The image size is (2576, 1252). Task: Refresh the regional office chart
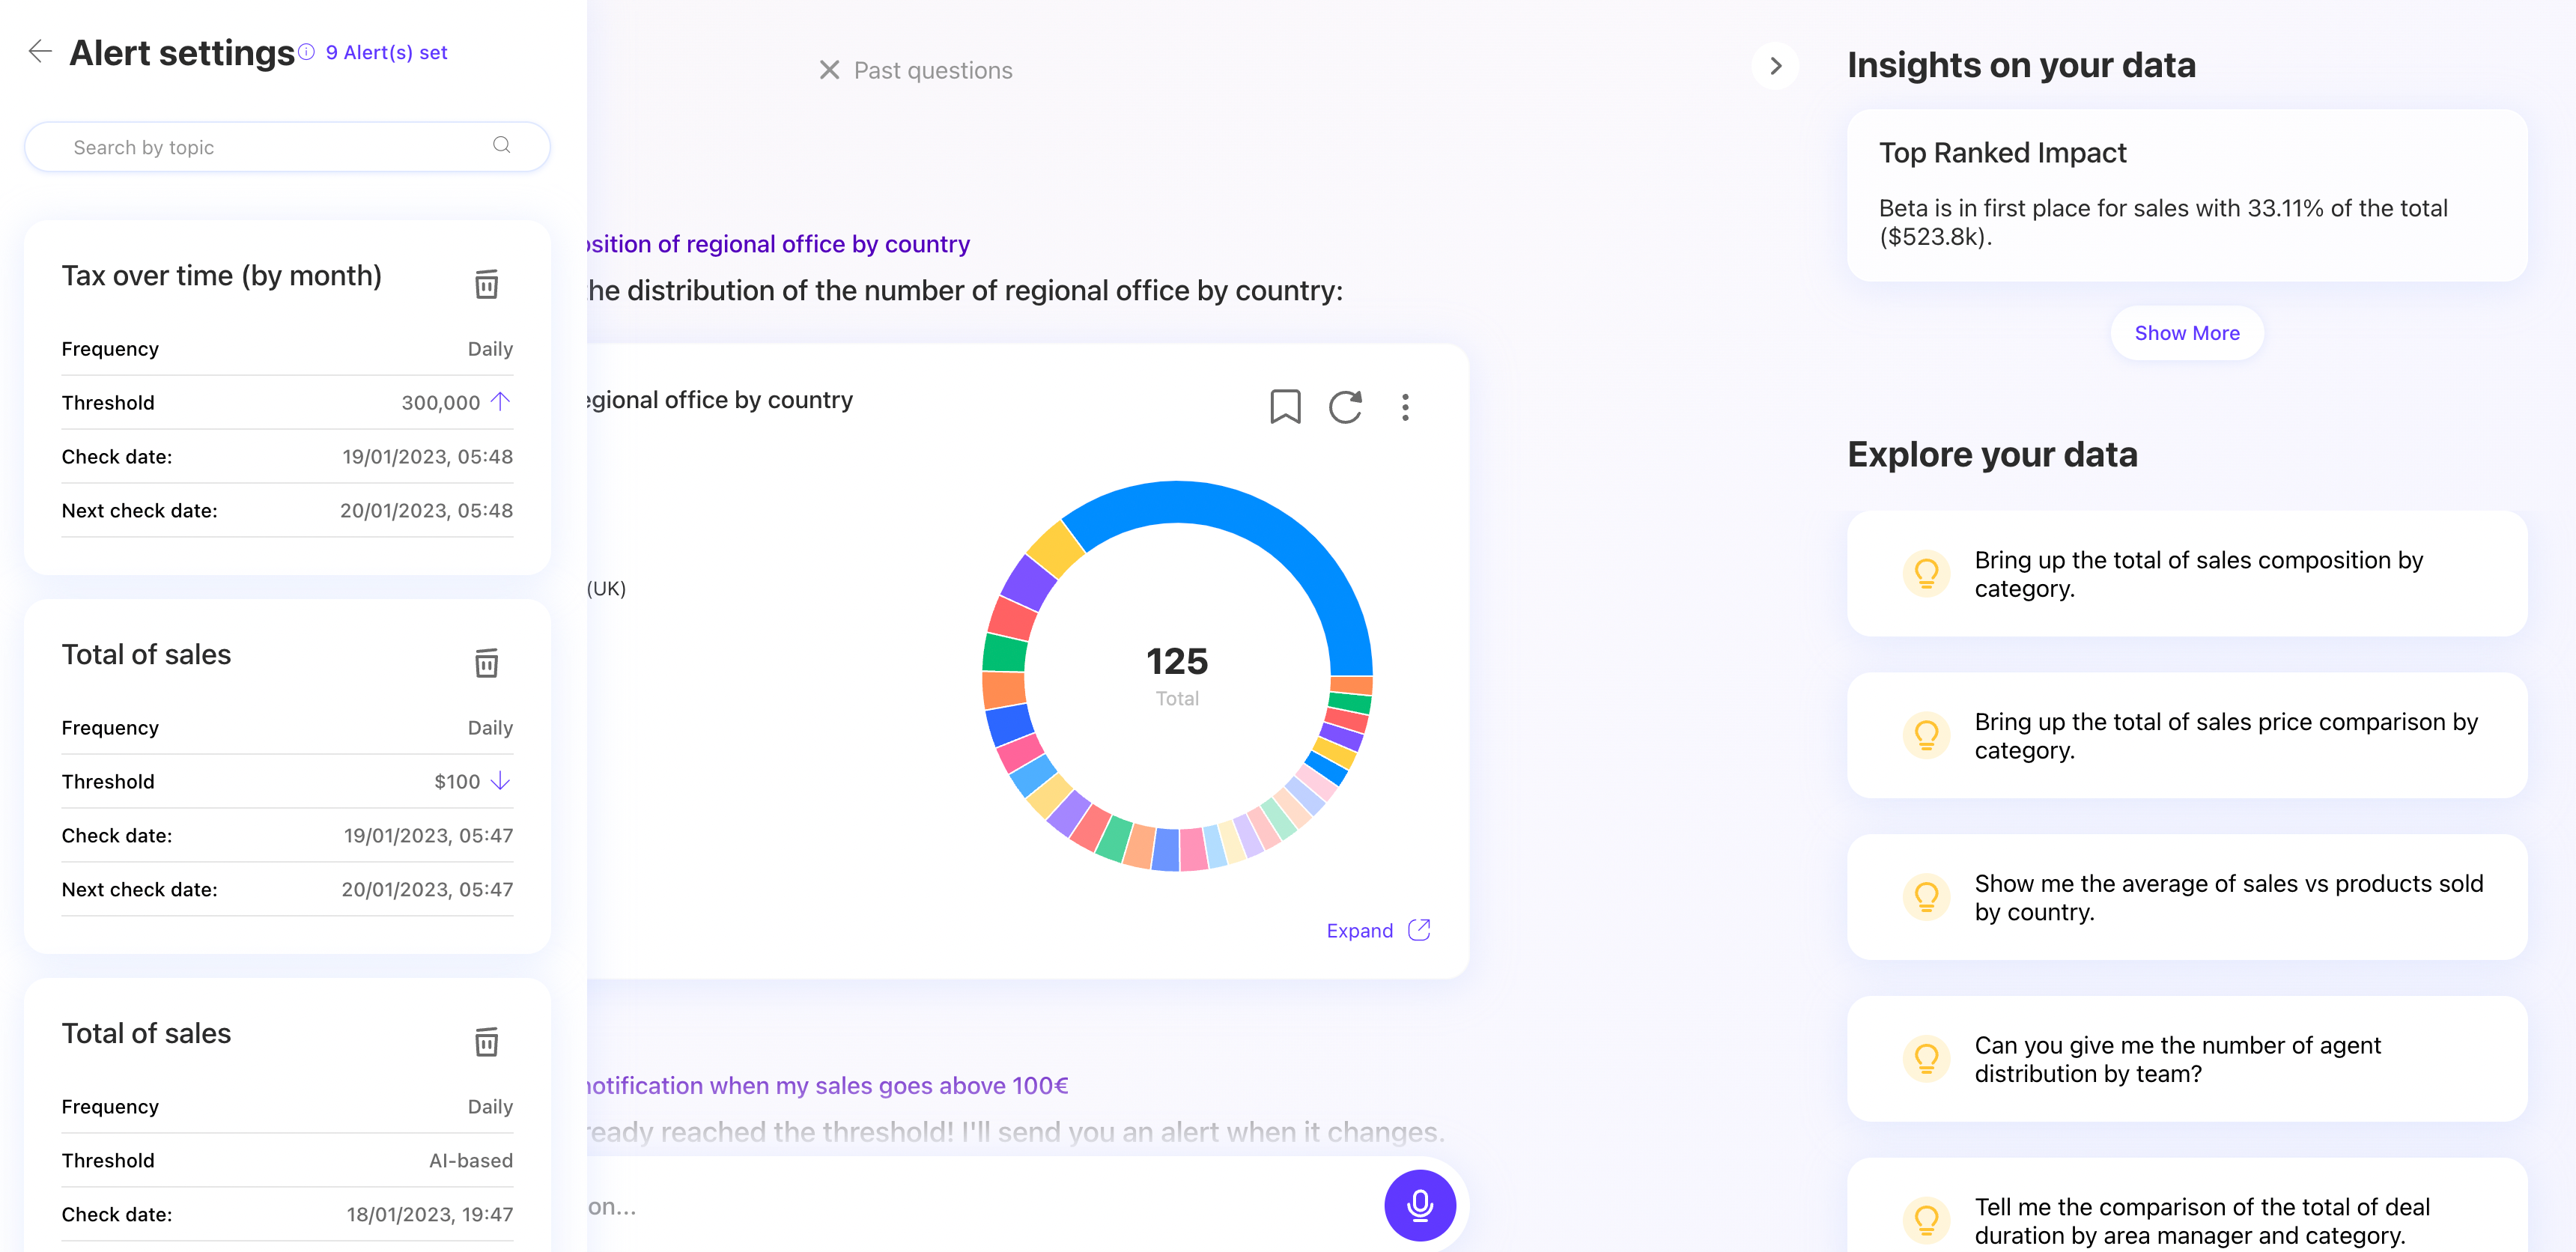1345,407
